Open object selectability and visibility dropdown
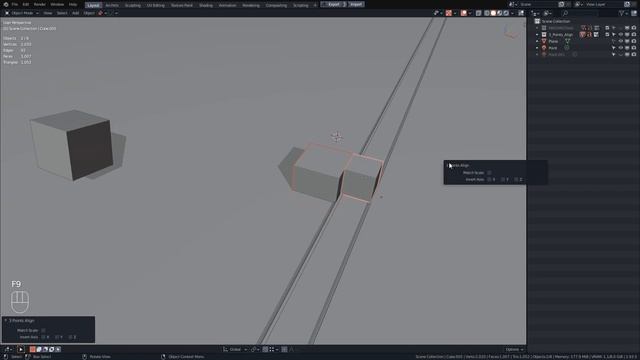 coord(438,13)
